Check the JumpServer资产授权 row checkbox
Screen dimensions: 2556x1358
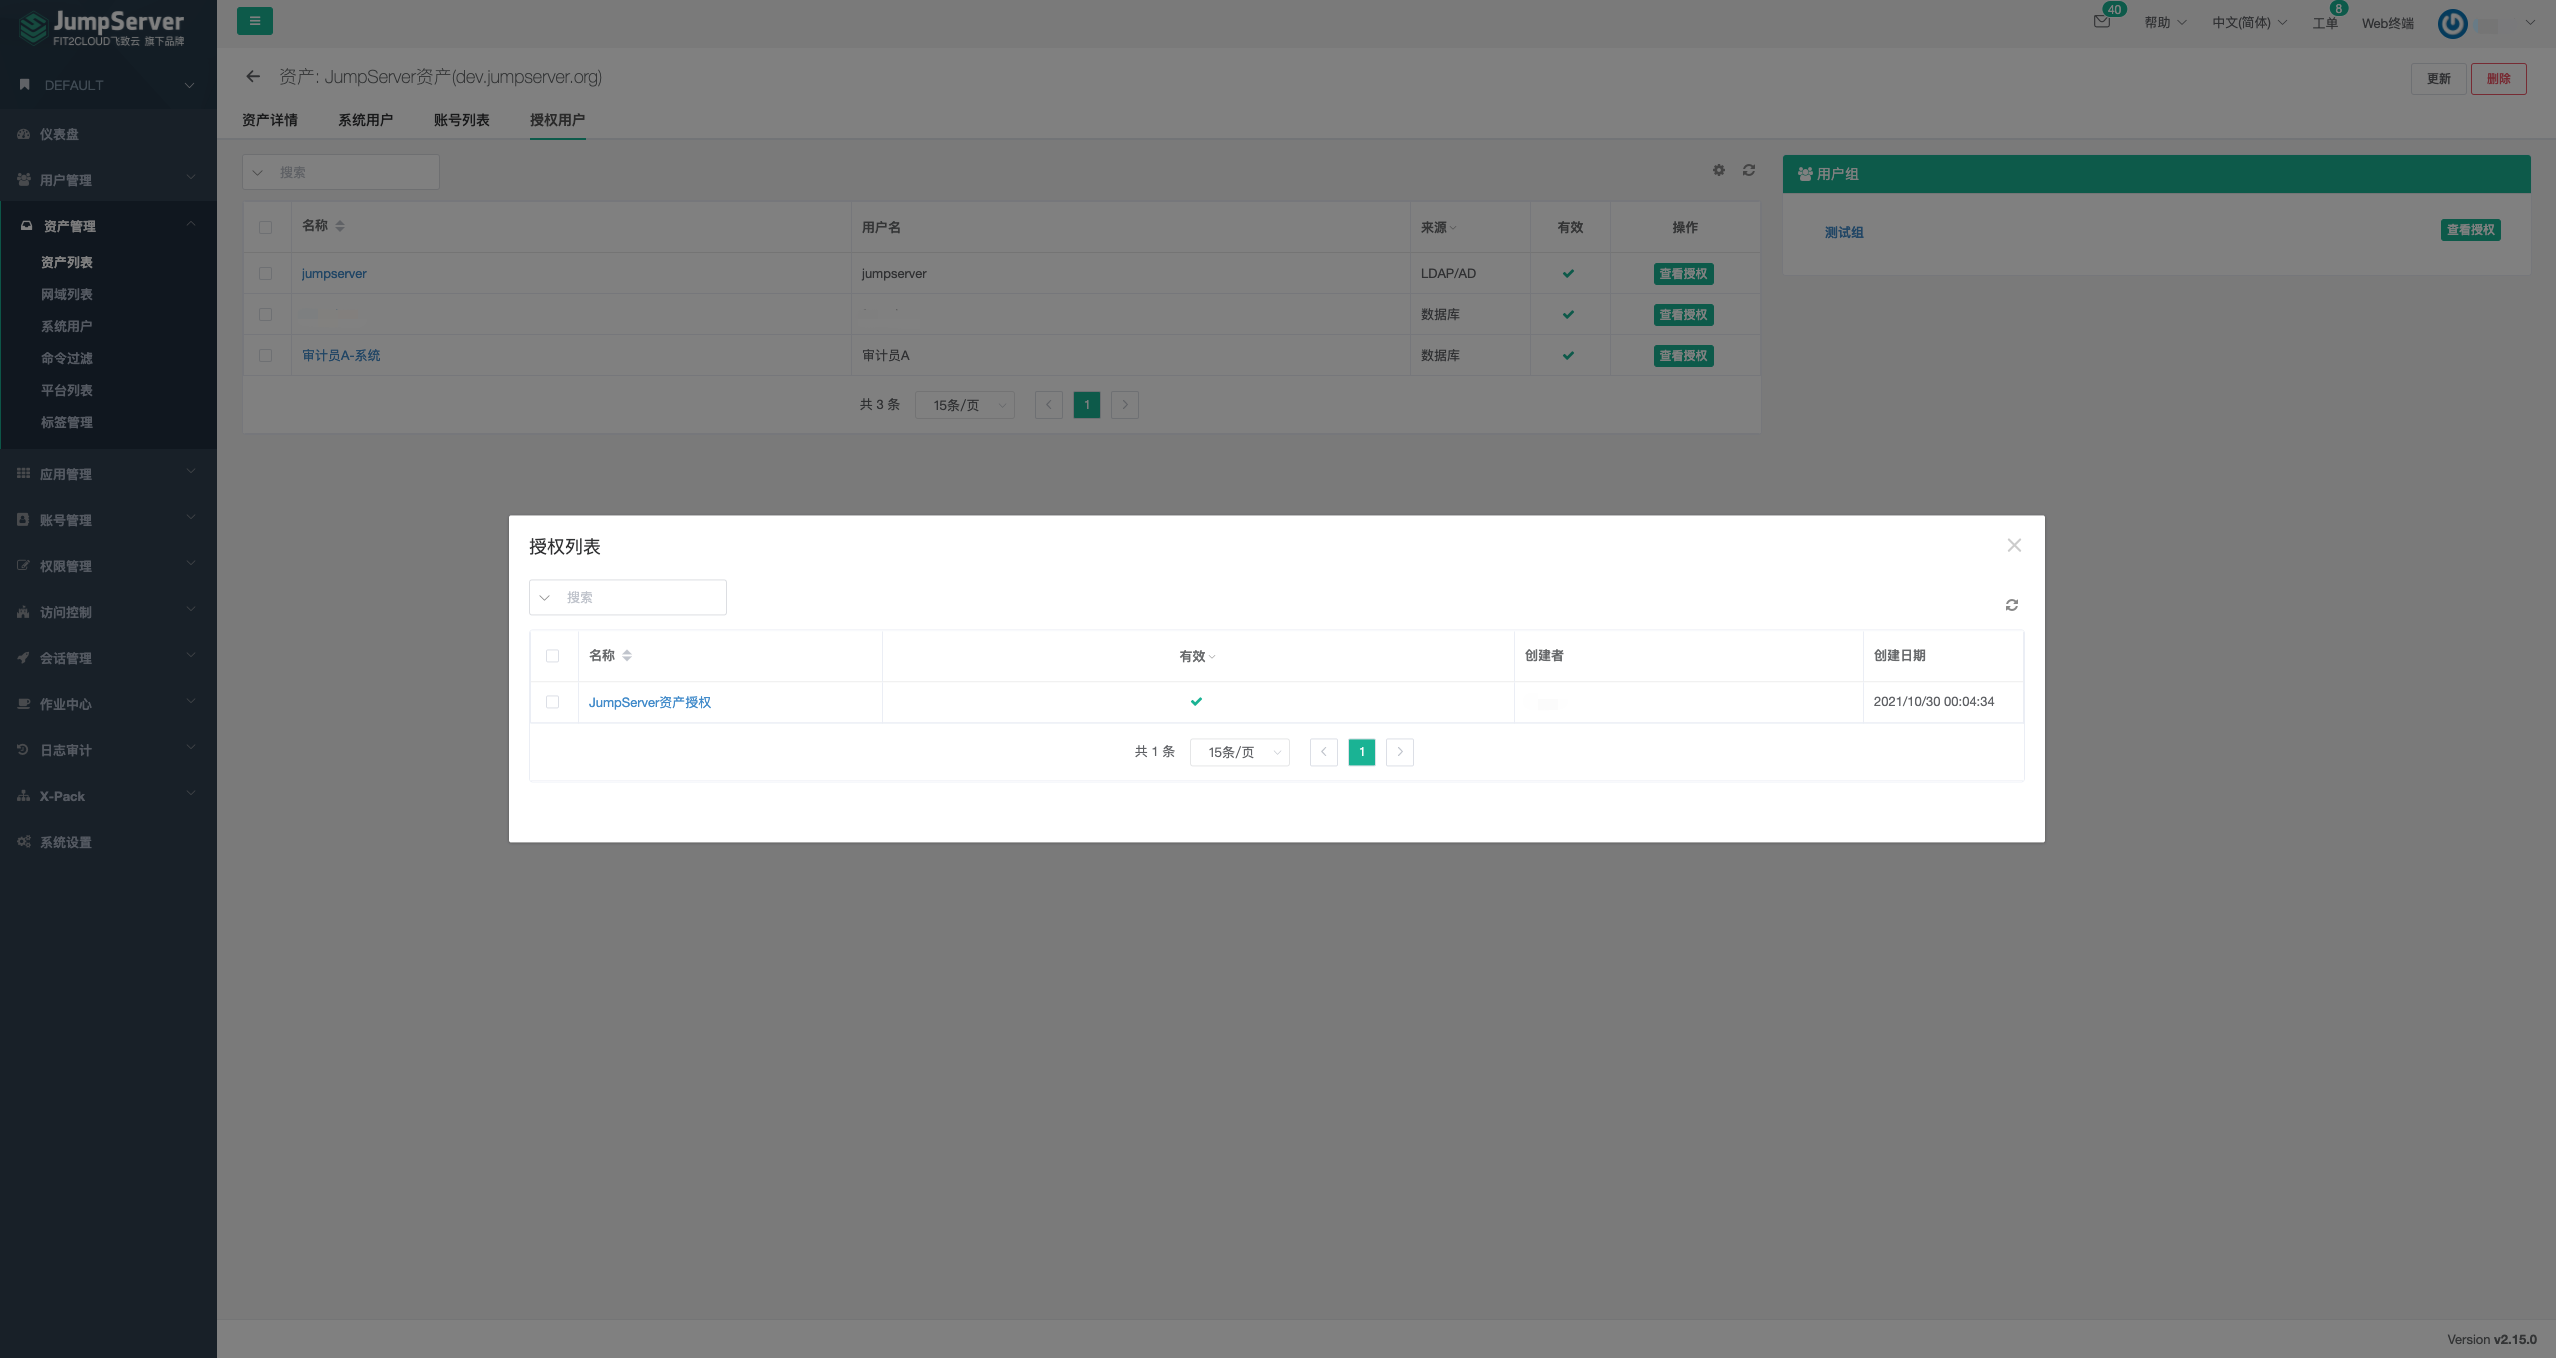click(x=552, y=702)
